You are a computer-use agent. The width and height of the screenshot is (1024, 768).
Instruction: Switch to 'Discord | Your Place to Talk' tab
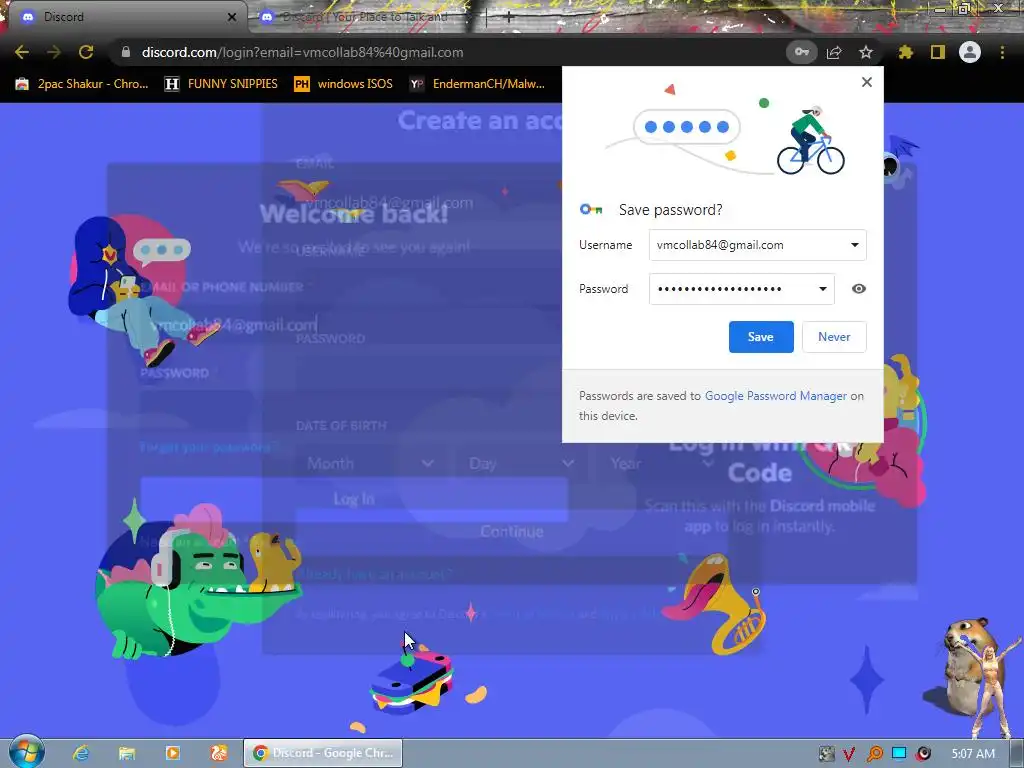point(362,17)
